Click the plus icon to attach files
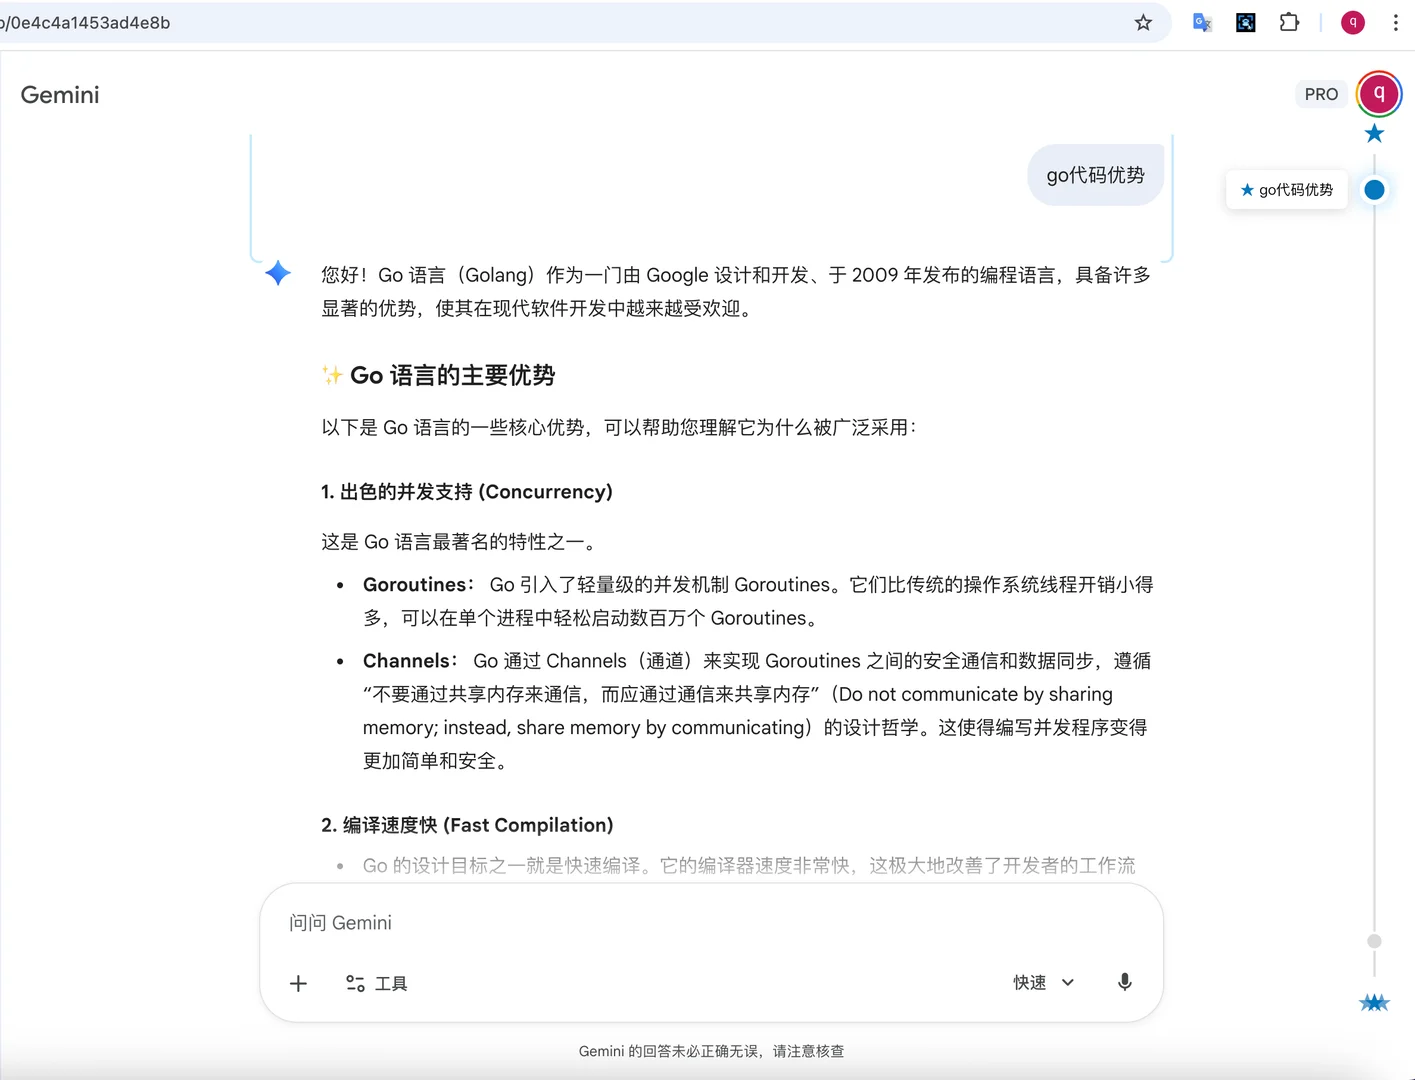This screenshot has width=1415, height=1080. click(298, 983)
